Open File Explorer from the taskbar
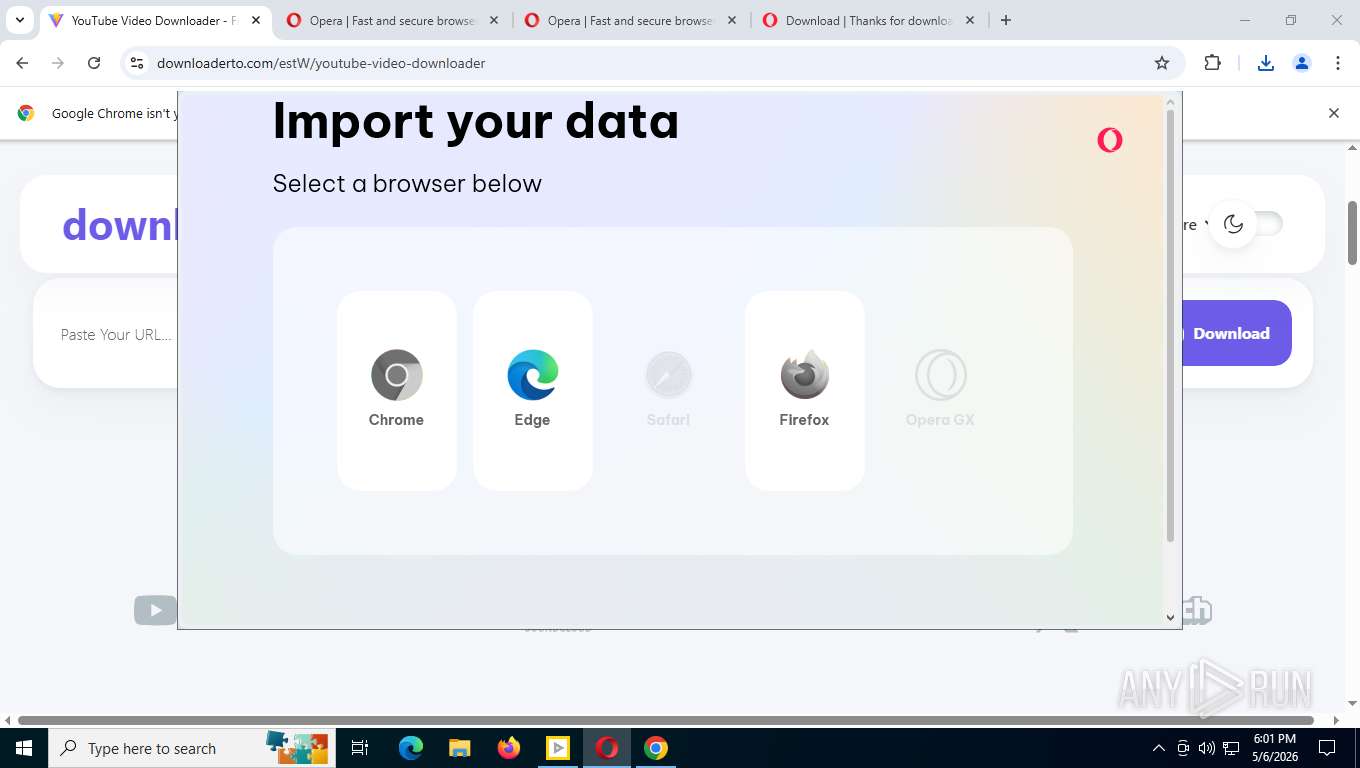Screen dimensions: 1360x768 460,748
